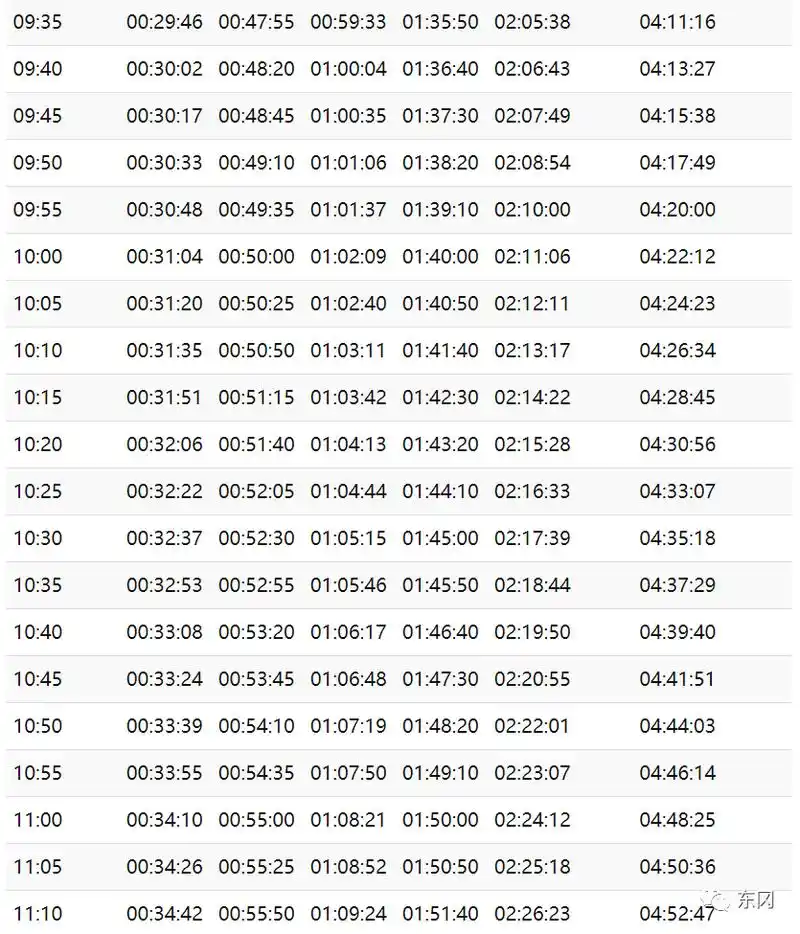
Task: Select the 00:50:00 time cell
Action: 256,257
